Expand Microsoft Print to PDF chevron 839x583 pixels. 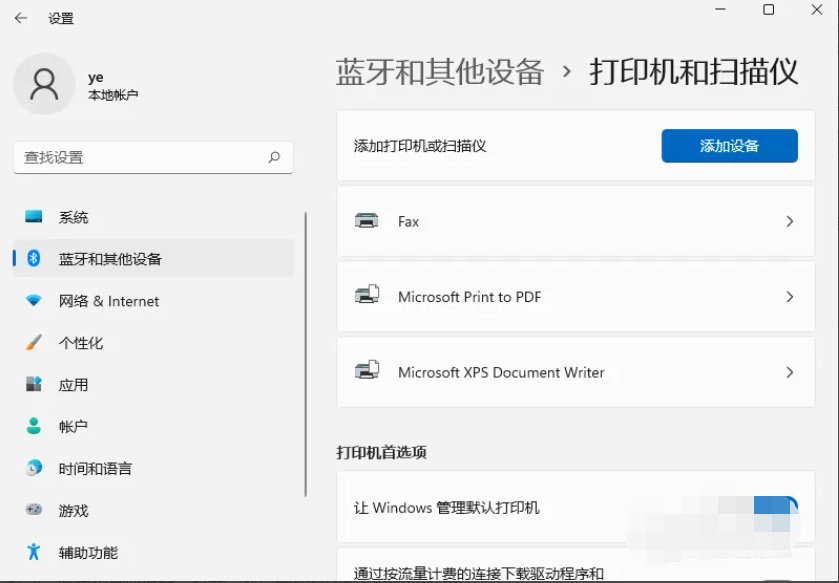(789, 297)
